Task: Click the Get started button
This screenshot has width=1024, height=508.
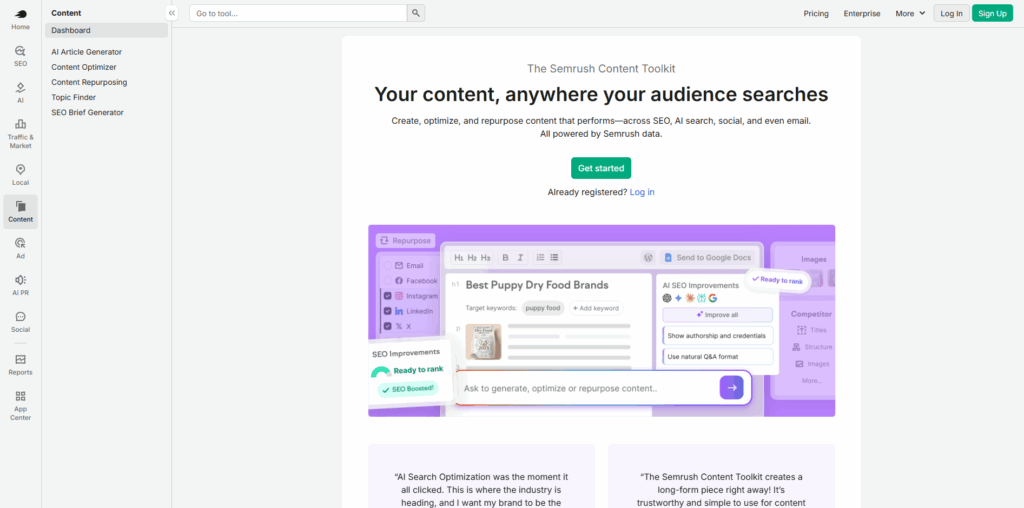Action: [x=601, y=168]
